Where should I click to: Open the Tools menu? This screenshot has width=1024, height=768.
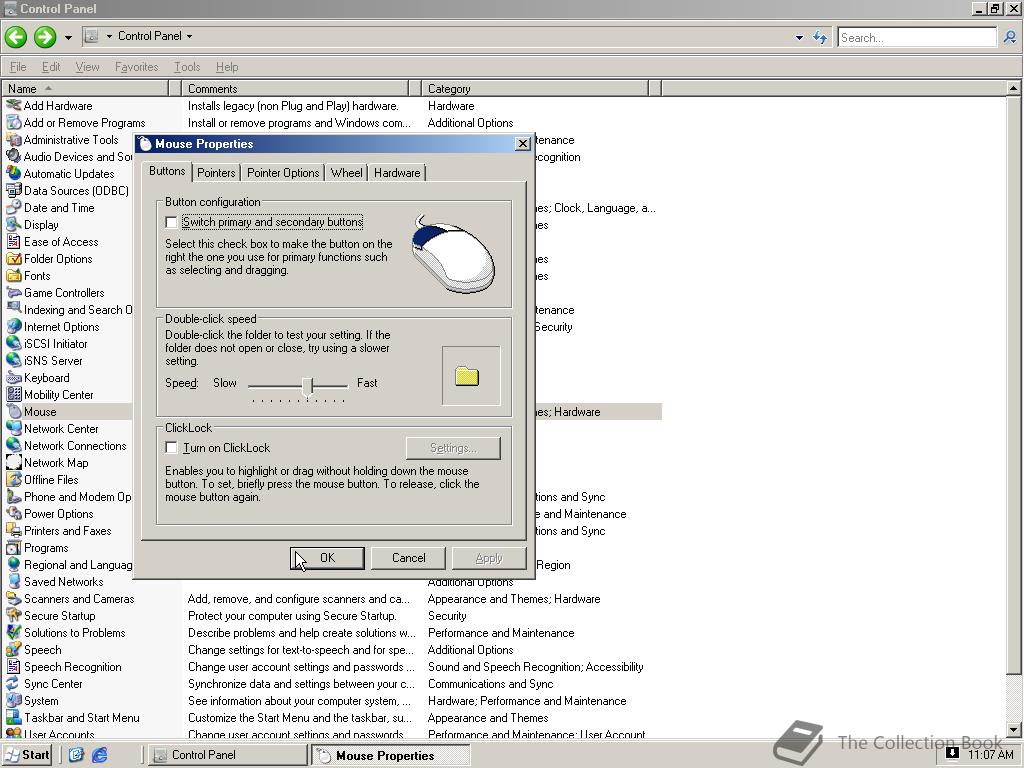pos(187,67)
